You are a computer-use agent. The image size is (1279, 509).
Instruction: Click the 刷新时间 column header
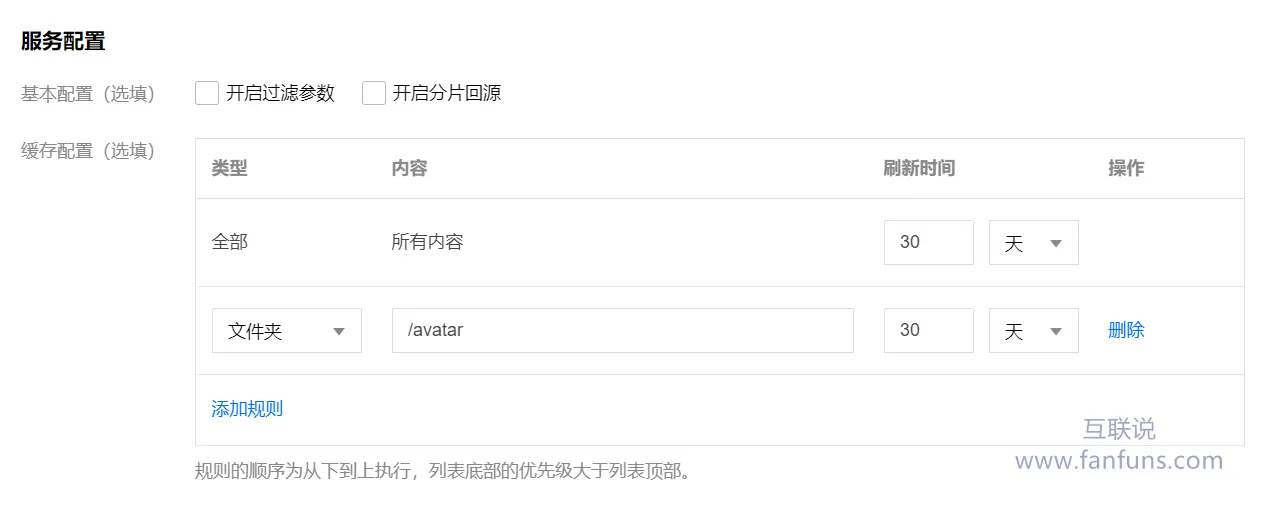click(920, 168)
